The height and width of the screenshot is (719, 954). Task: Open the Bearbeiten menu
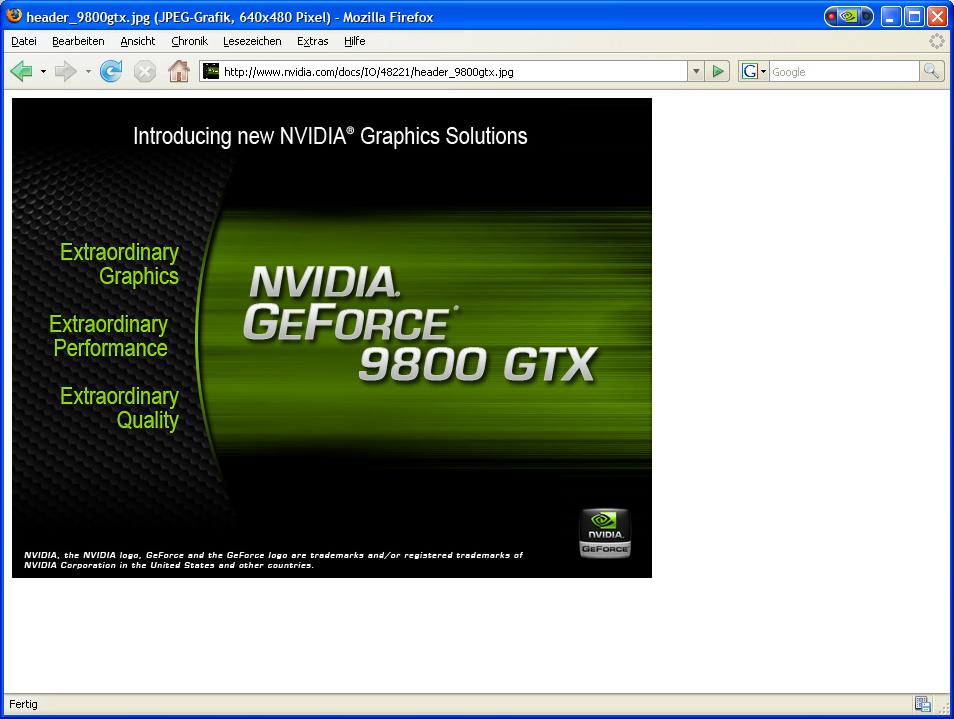point(78,41)
